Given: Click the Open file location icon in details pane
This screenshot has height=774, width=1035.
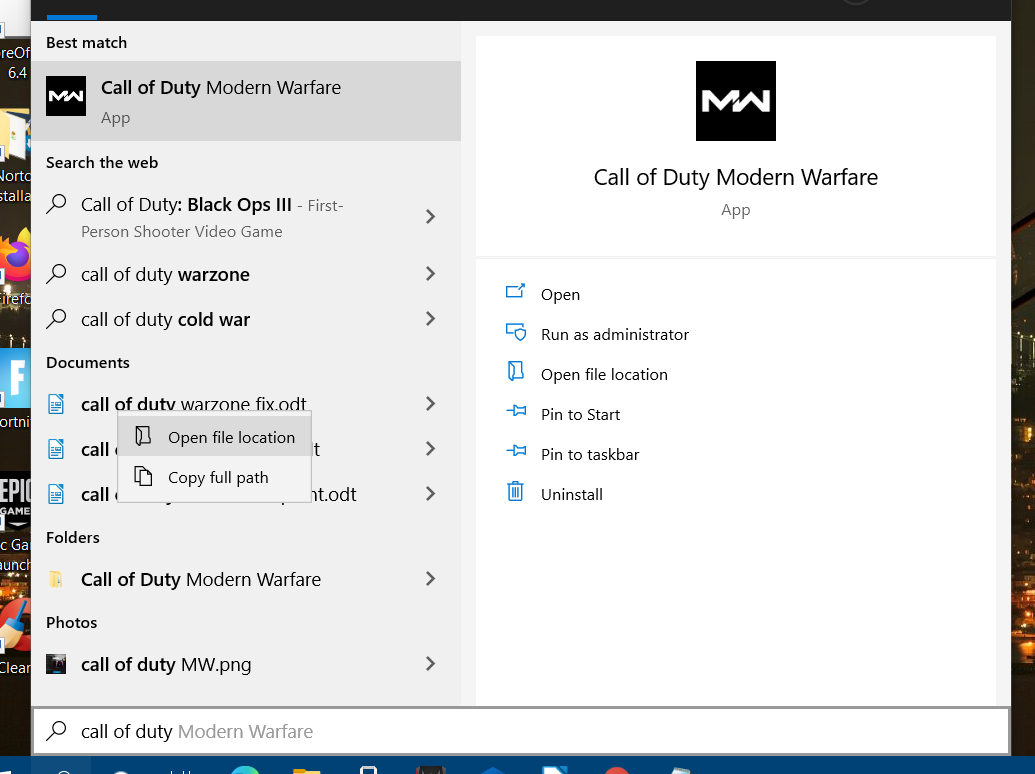Looking at the screenshot, I should click(516, 371).
